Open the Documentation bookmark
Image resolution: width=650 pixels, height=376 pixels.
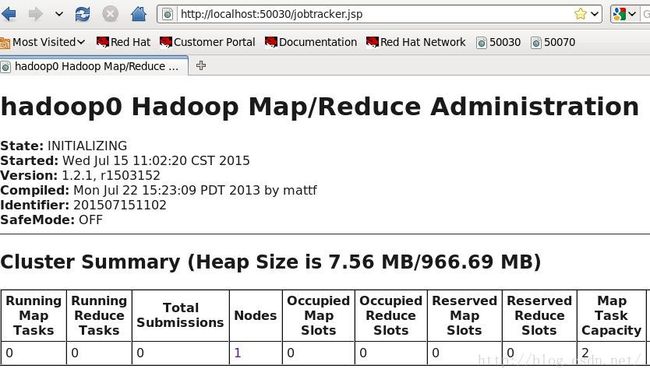click(x=311, y=42)
